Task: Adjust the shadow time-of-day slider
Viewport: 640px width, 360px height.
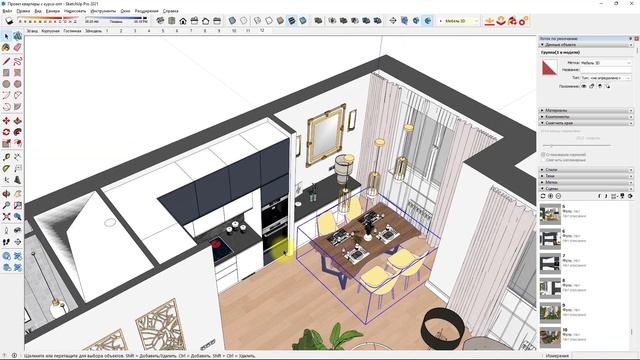Action: 116,18
